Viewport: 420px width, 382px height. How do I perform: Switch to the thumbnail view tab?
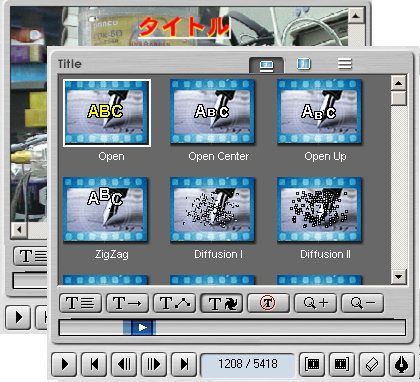point(266,65)
